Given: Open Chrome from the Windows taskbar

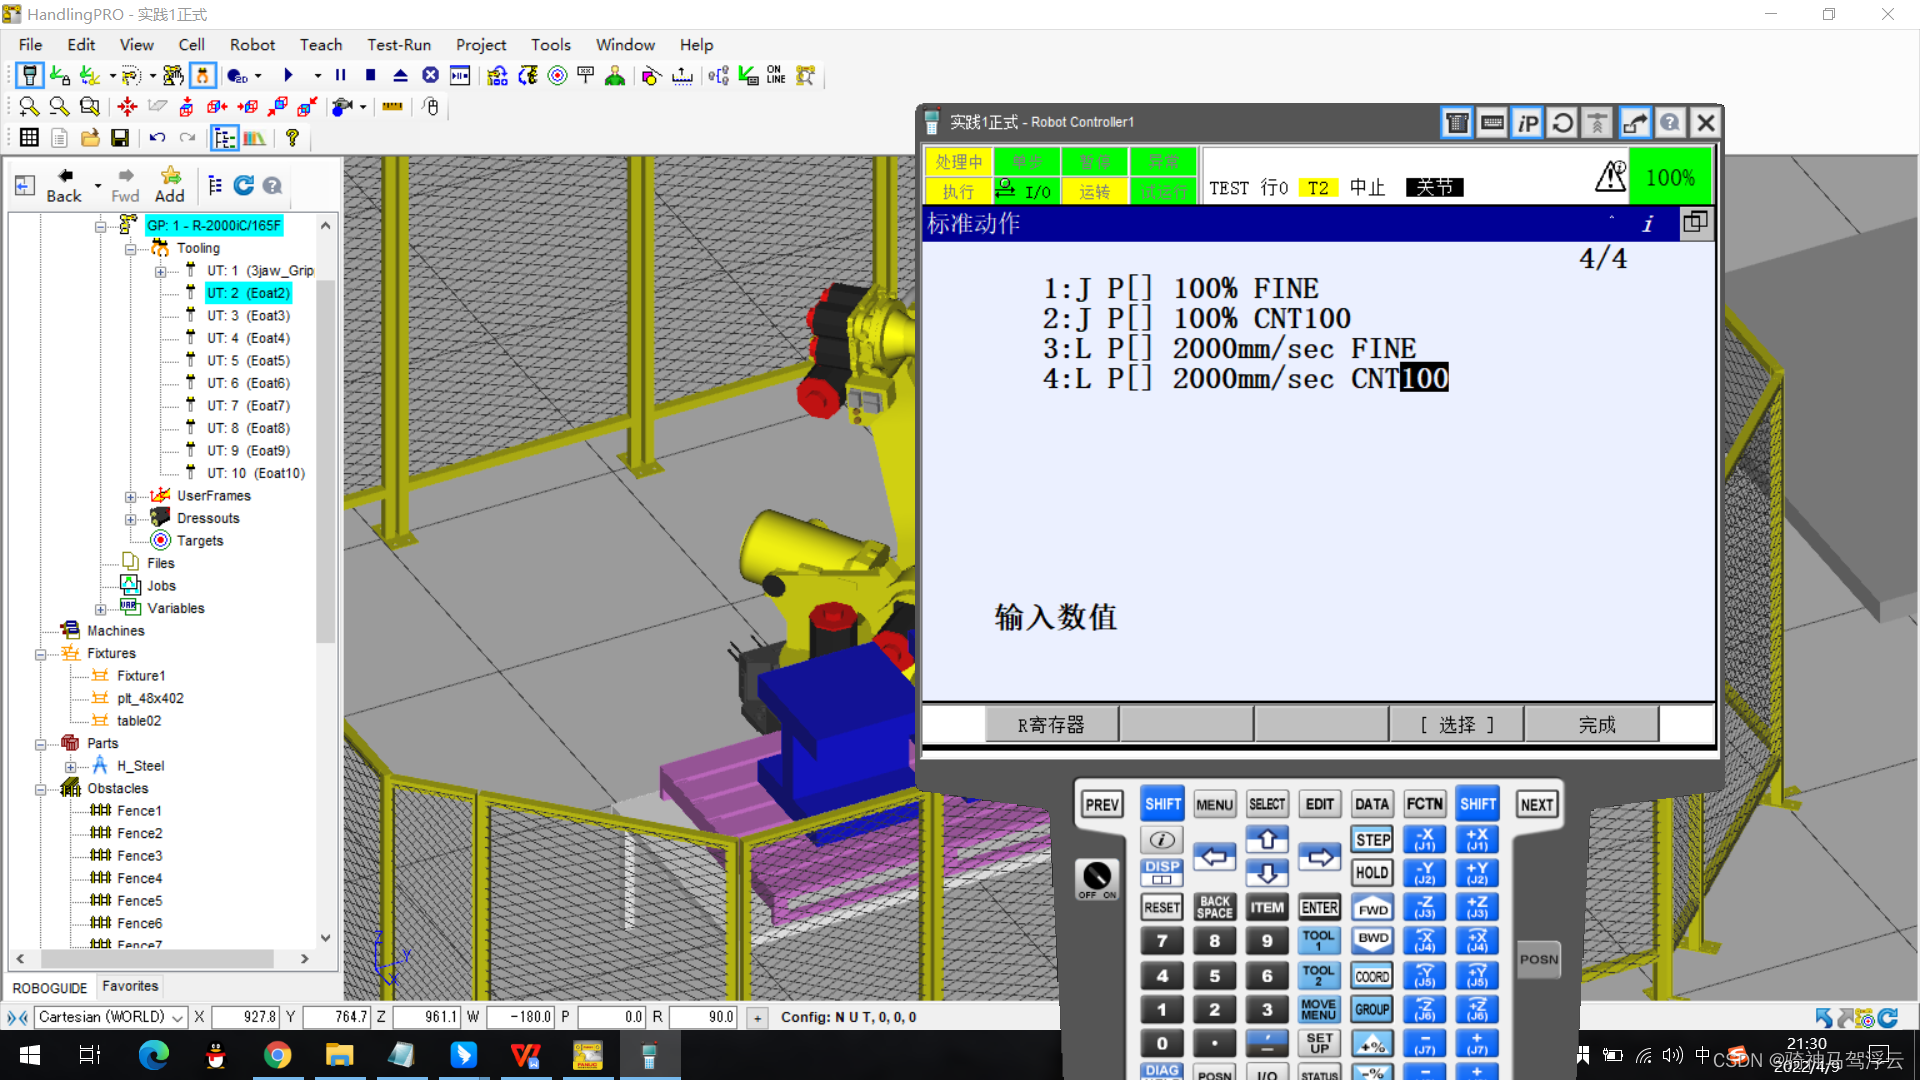Looking at the screenshot, I should [277, 1055].
